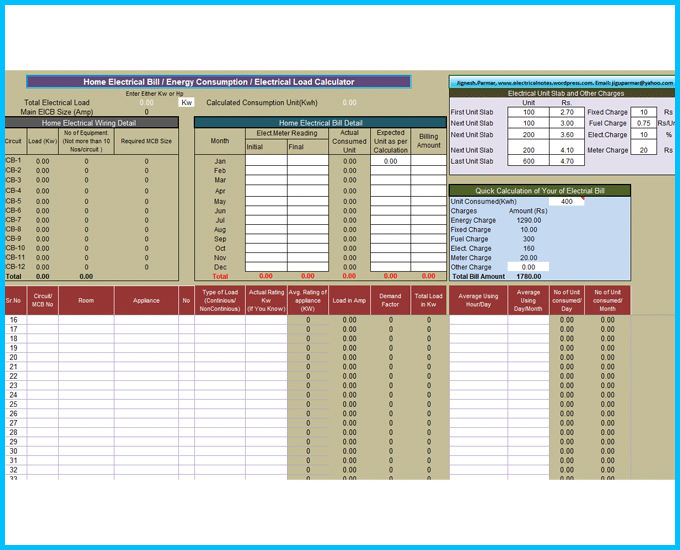Click the First Unit Slab rate 2.70

pos(567,112)
